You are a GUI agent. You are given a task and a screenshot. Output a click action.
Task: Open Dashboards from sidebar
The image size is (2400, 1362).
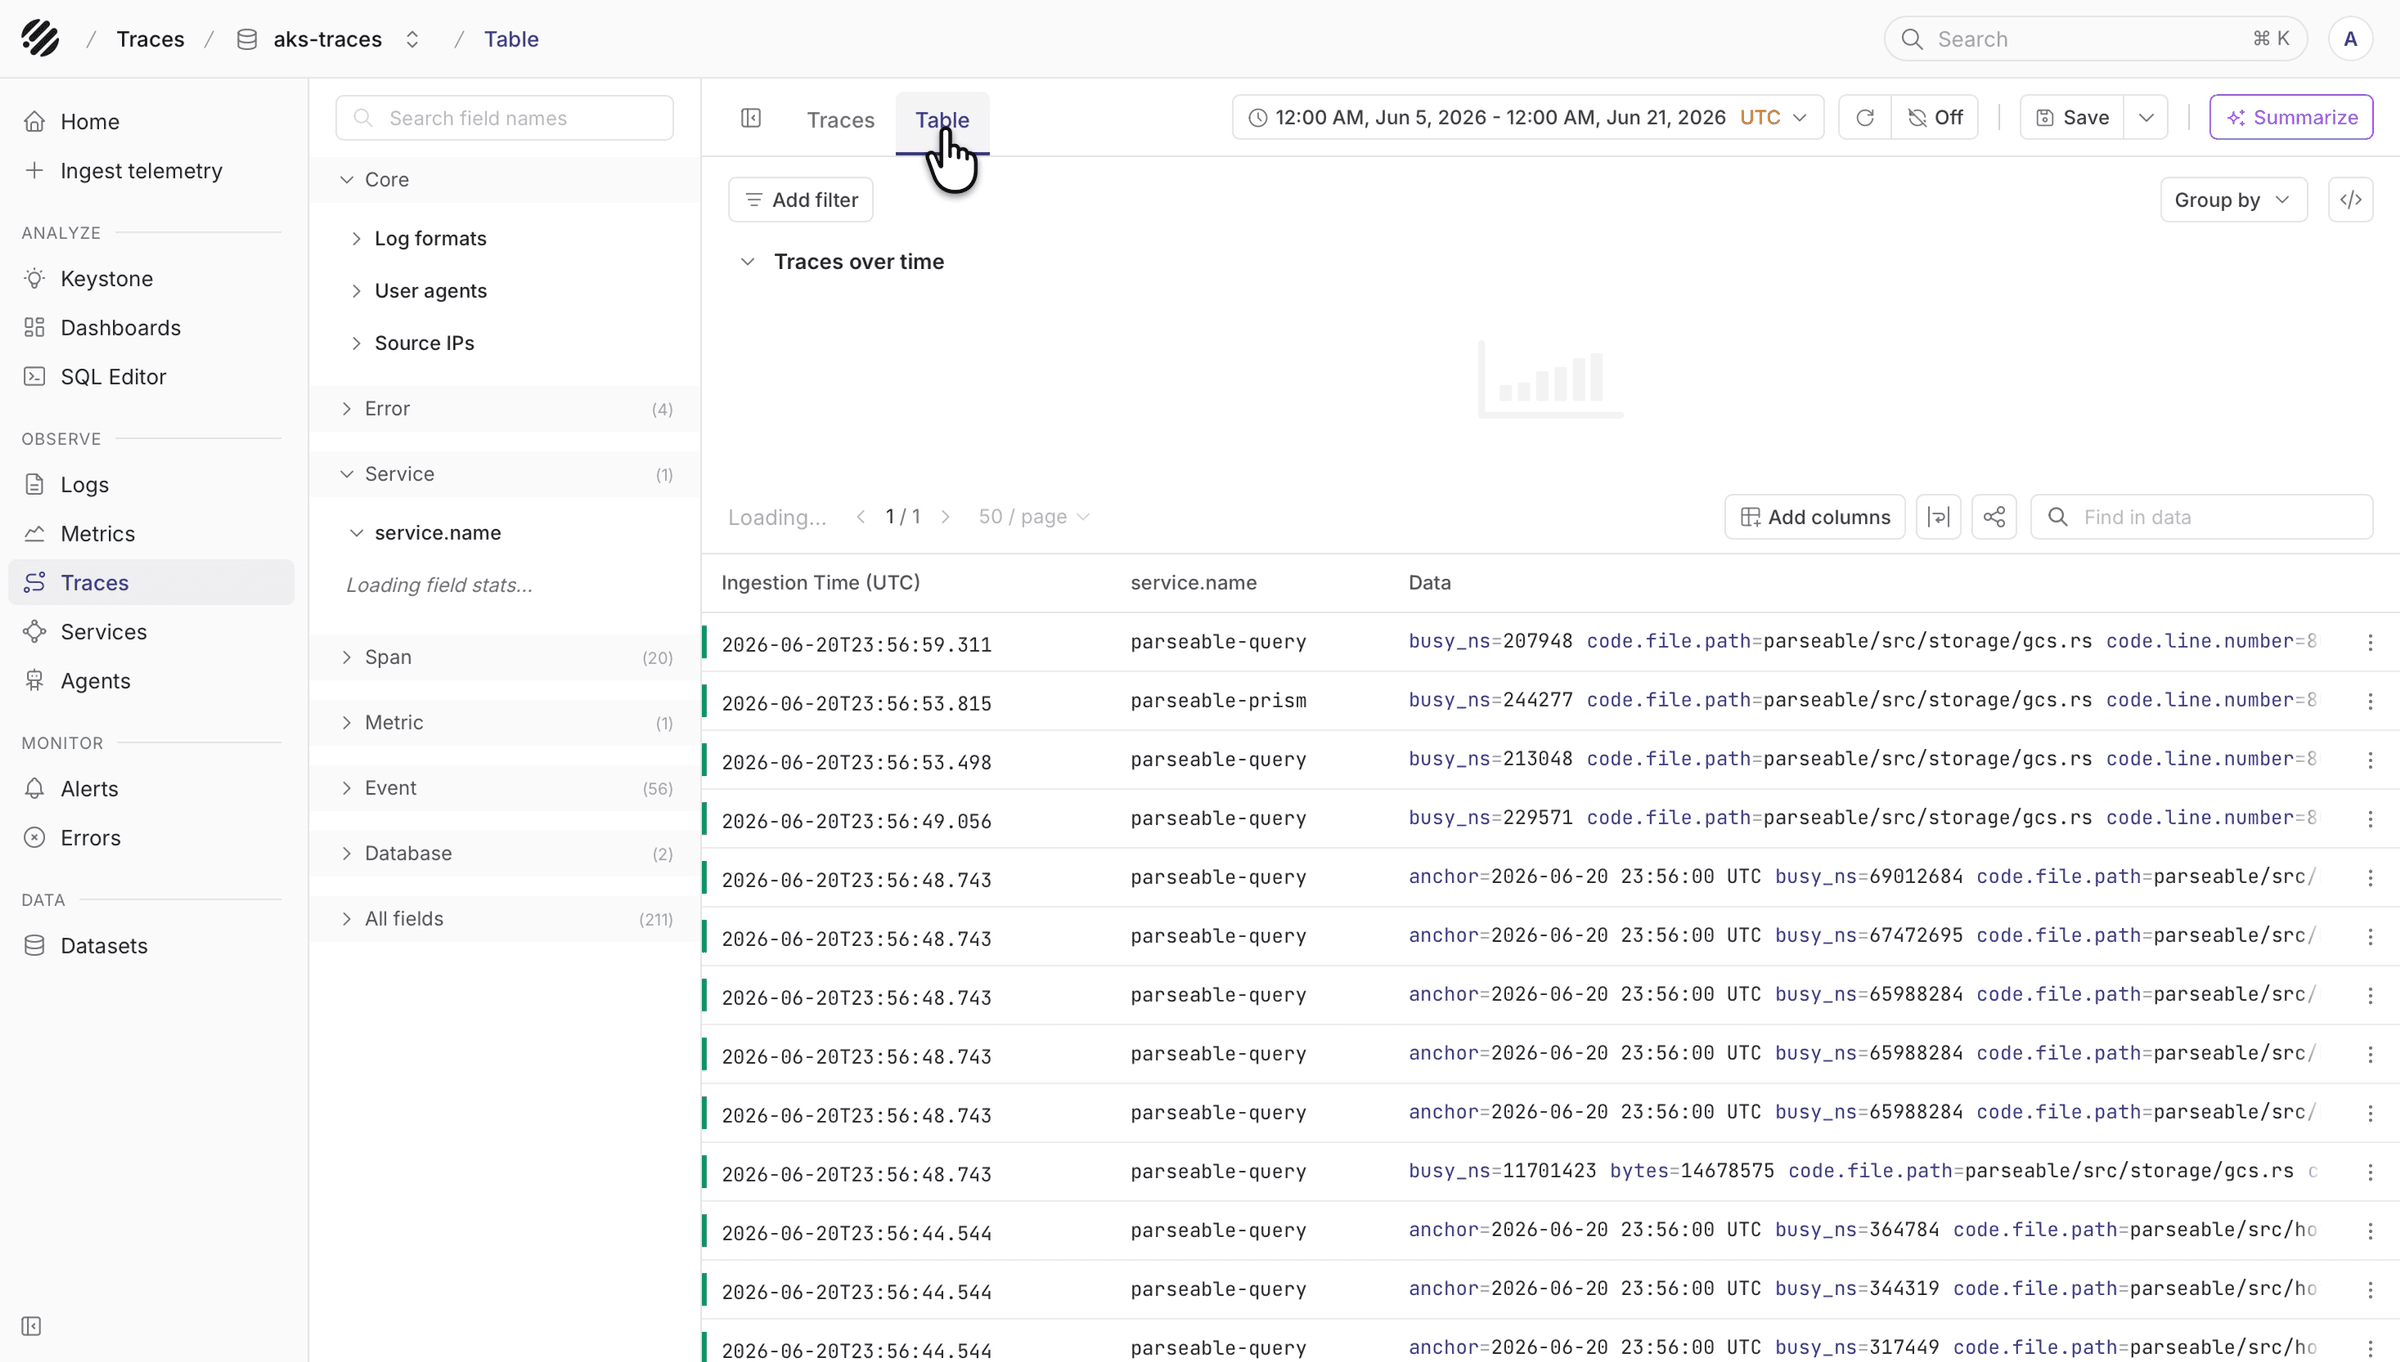150,328
